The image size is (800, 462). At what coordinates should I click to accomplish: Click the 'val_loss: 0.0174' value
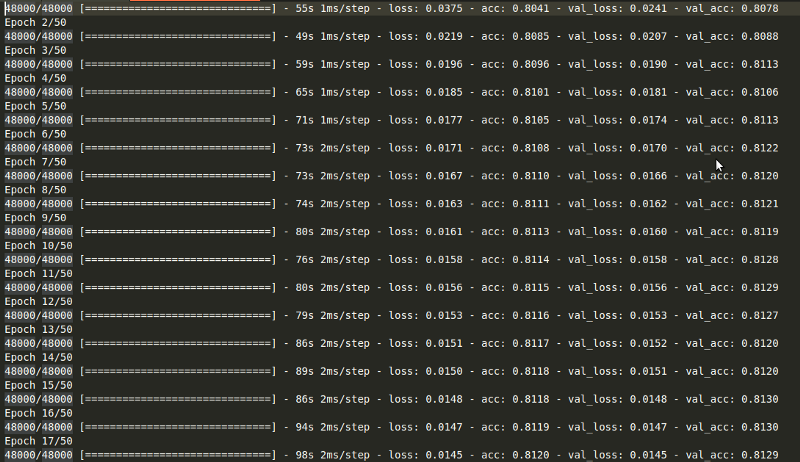[x=617, y=120]
